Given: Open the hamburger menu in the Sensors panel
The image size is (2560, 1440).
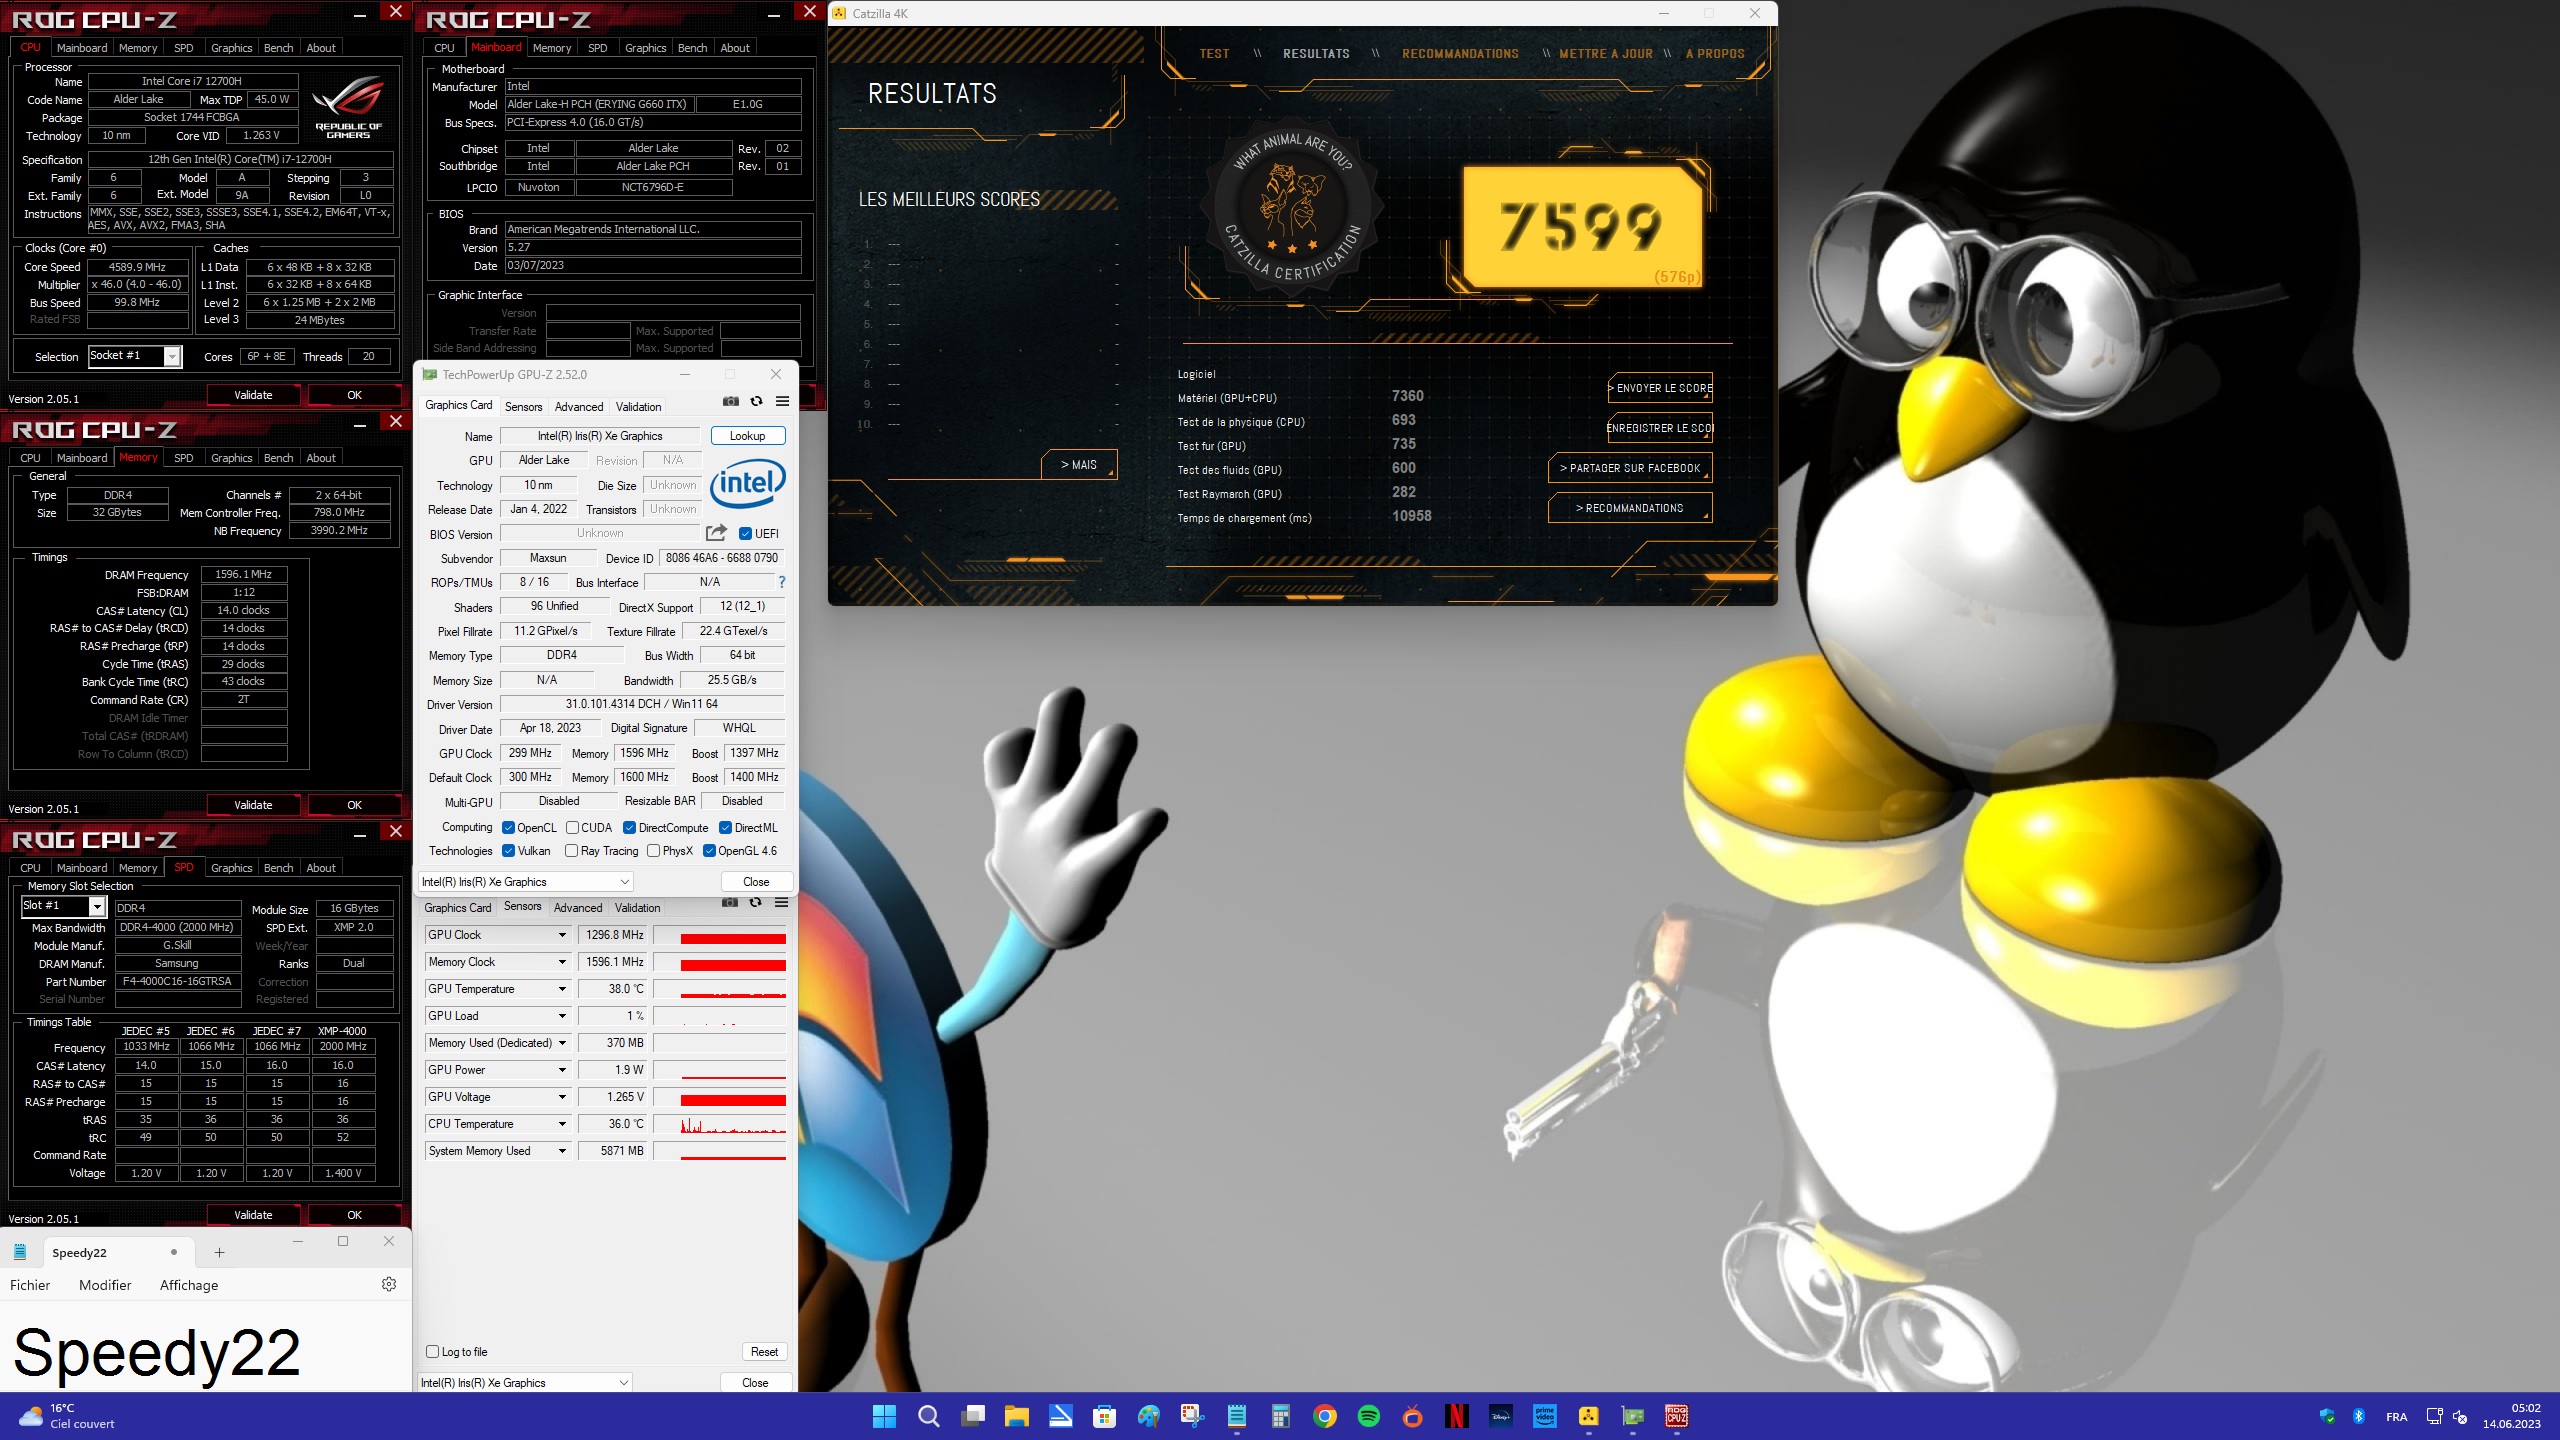Looking at the screenshot, I should pyautogui.click(x=781, y=902).
